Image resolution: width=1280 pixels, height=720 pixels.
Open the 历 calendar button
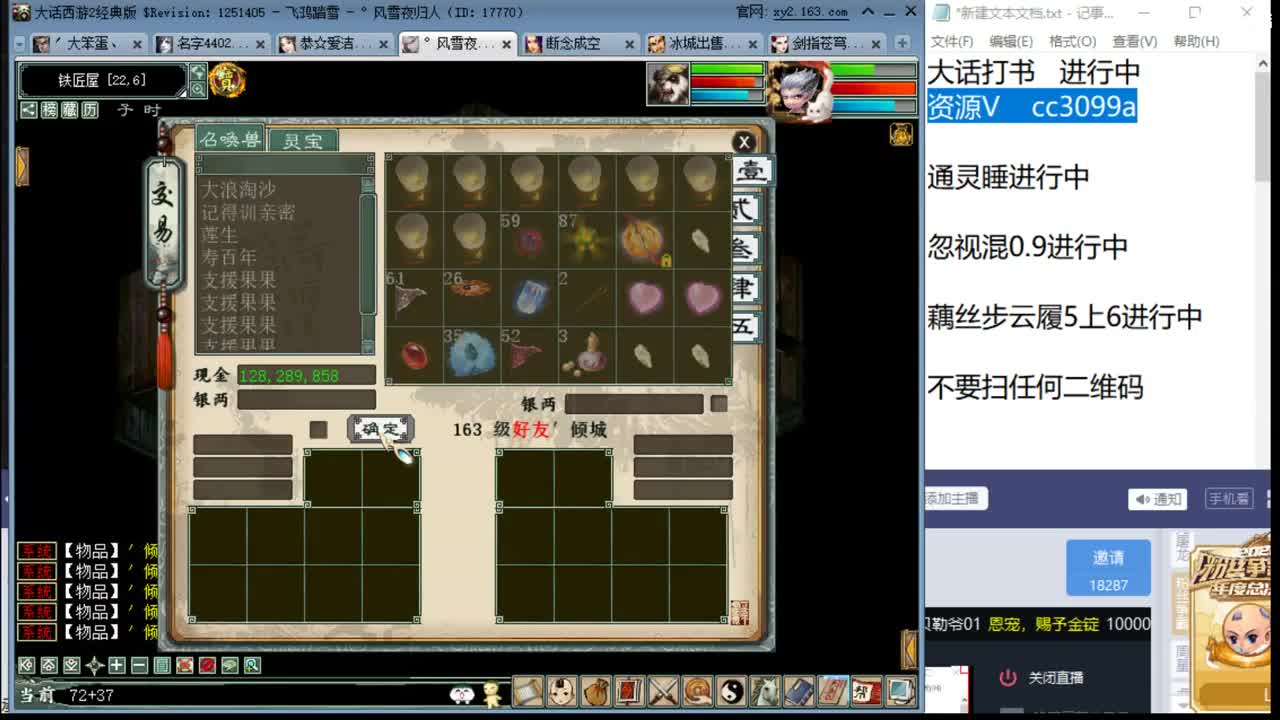point(90,110)
